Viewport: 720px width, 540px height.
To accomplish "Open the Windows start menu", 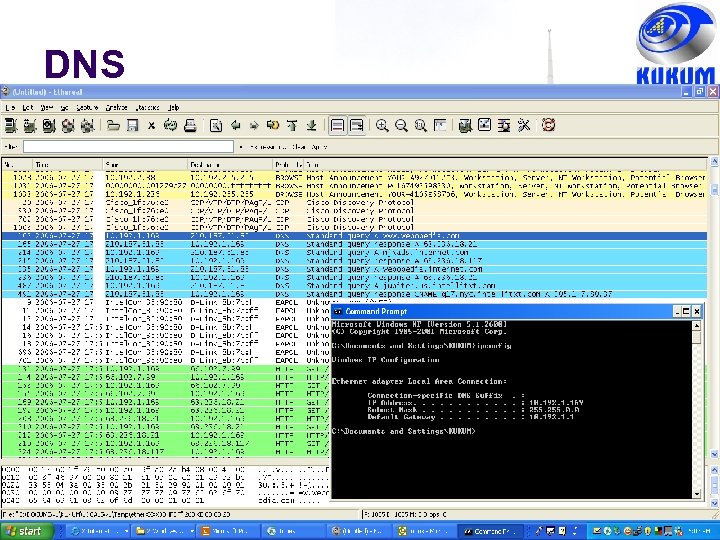I will click(27, 531).
